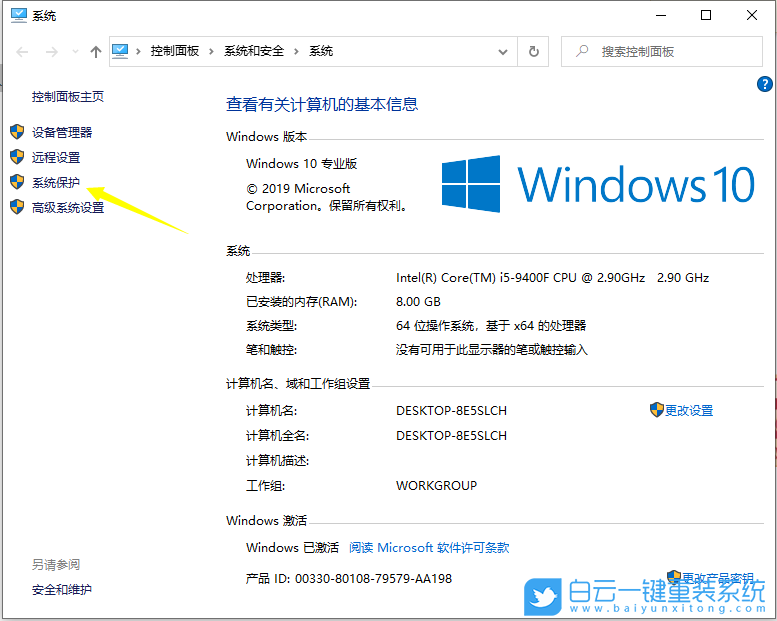Click the shield icon beside 系统保护

coord(17,182)
